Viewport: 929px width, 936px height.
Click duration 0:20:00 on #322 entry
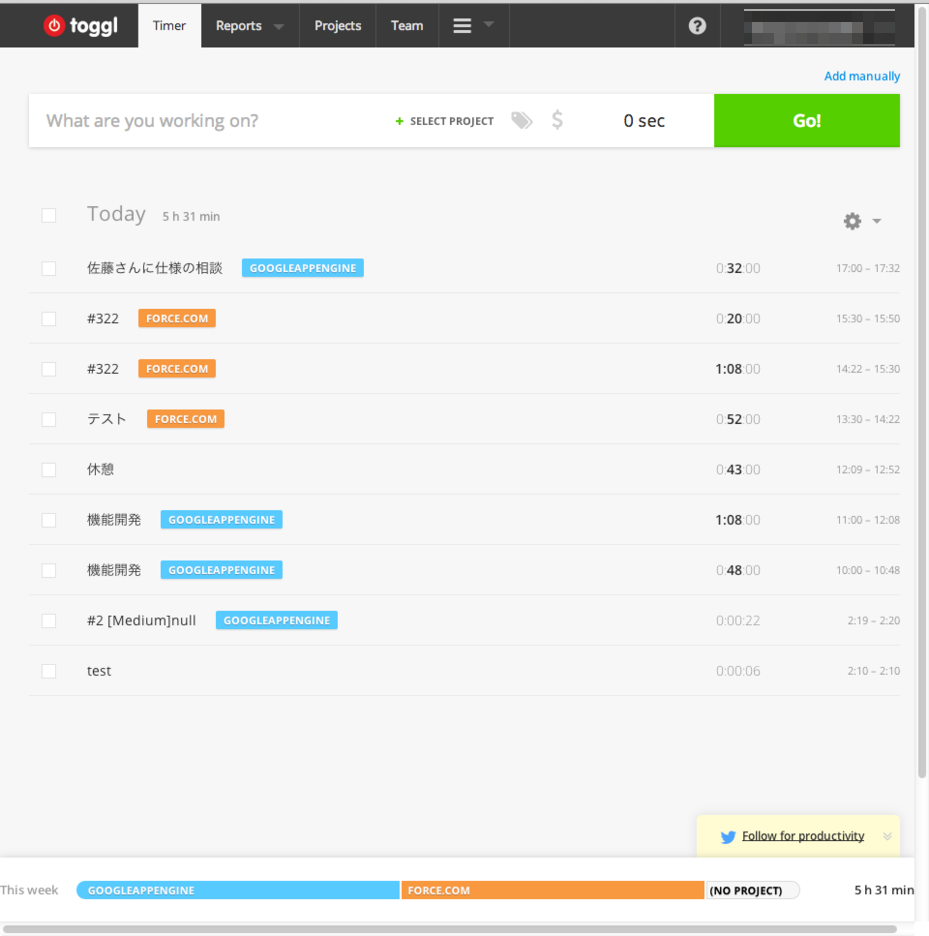click(x=738, y=318)
